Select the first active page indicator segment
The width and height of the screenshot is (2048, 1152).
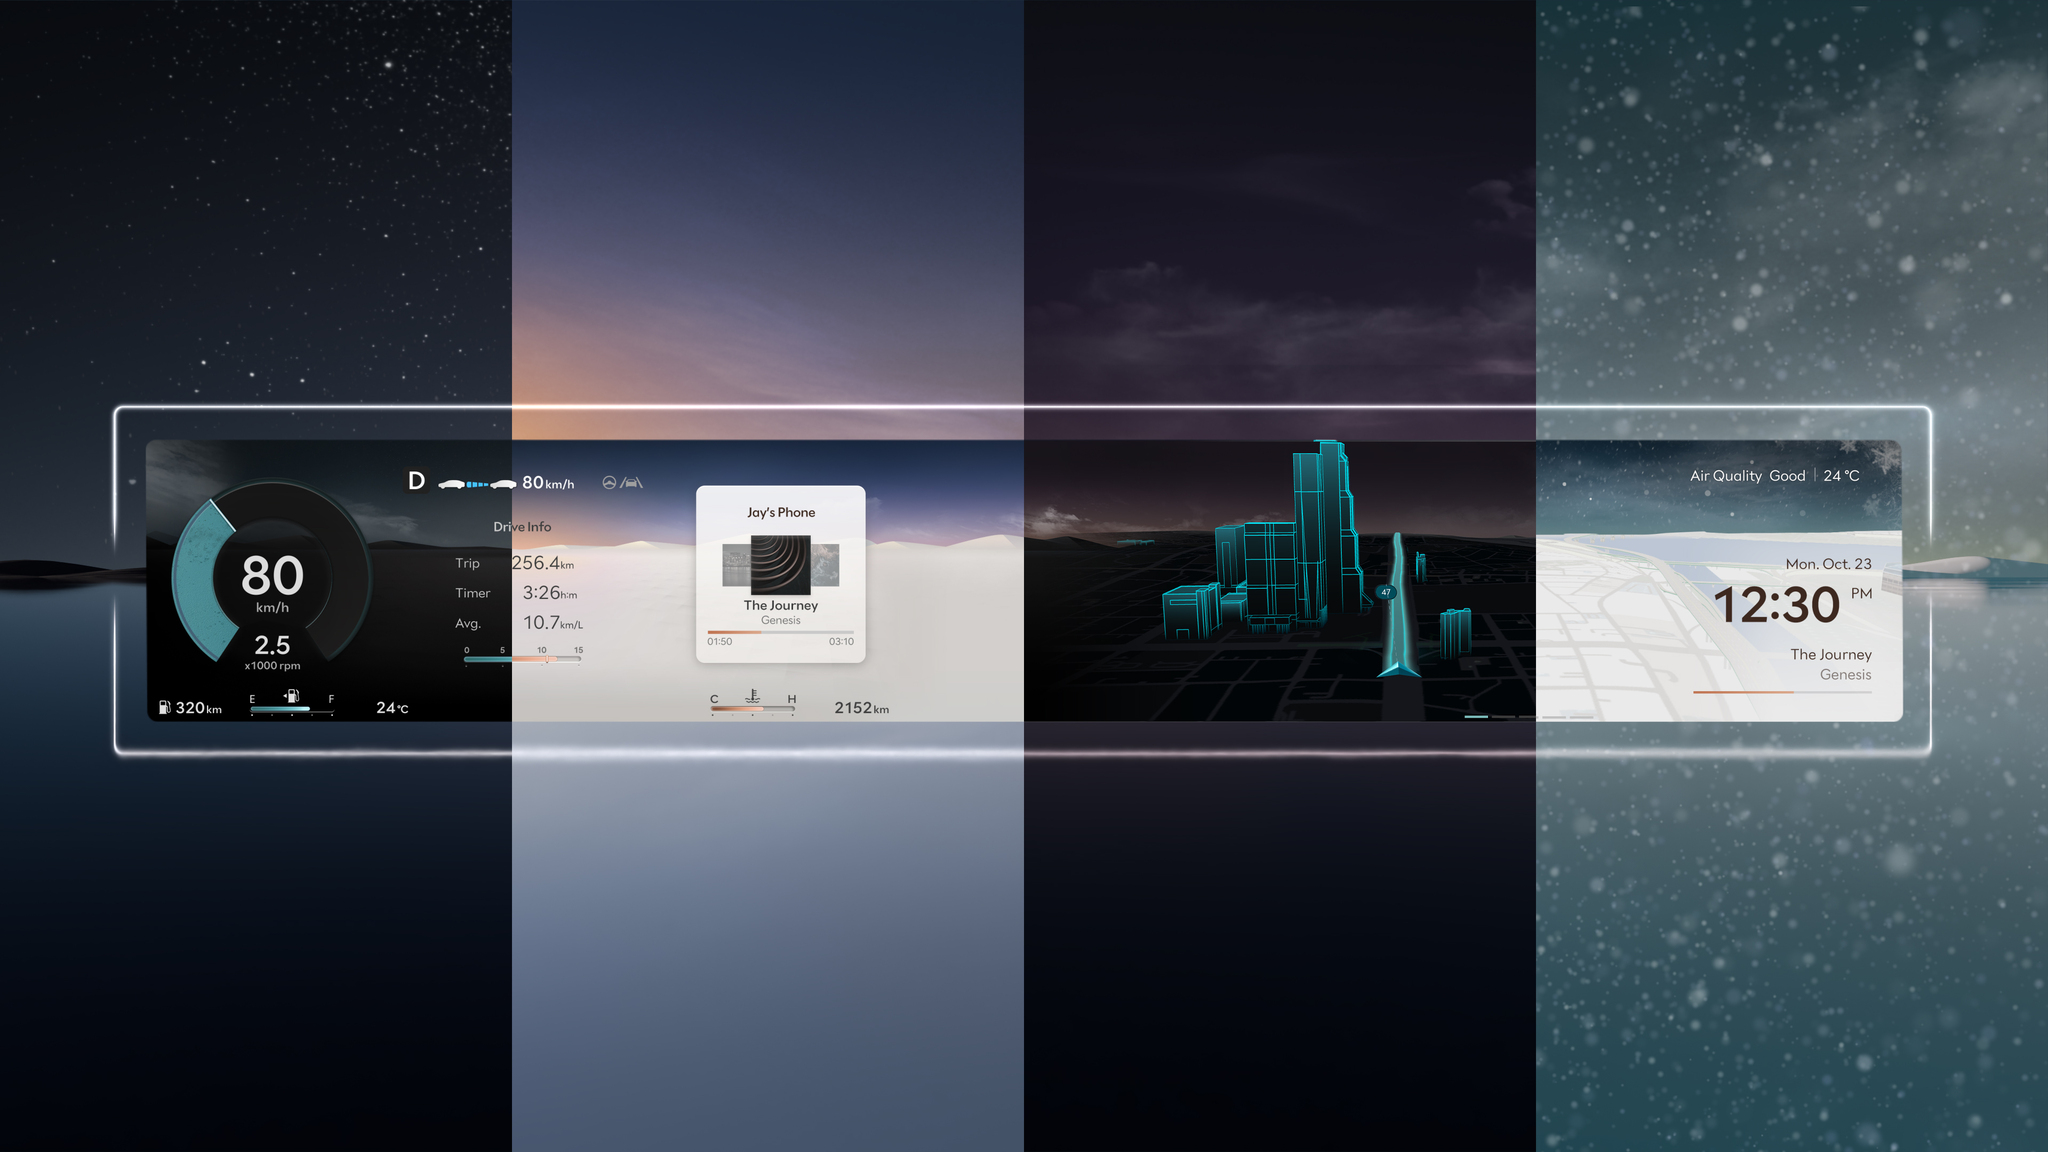point(1475,717)
